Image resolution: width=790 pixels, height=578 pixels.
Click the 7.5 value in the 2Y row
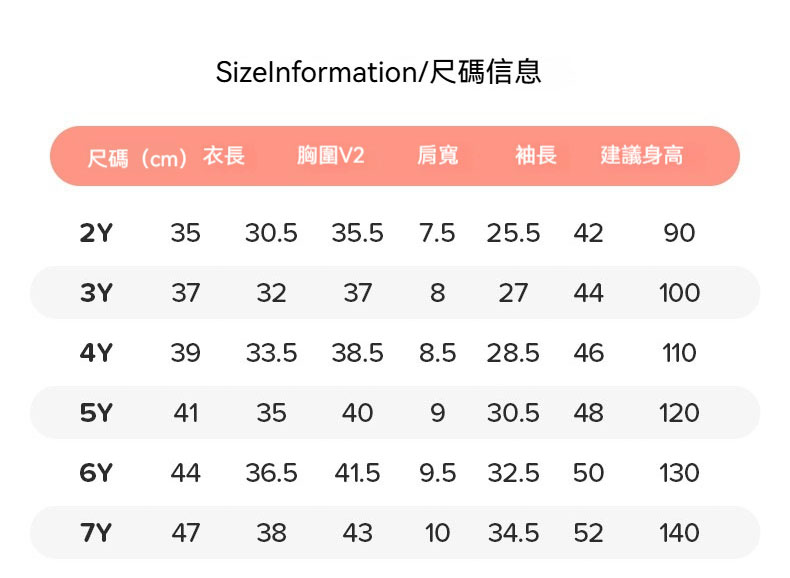(x=437, y=233)
